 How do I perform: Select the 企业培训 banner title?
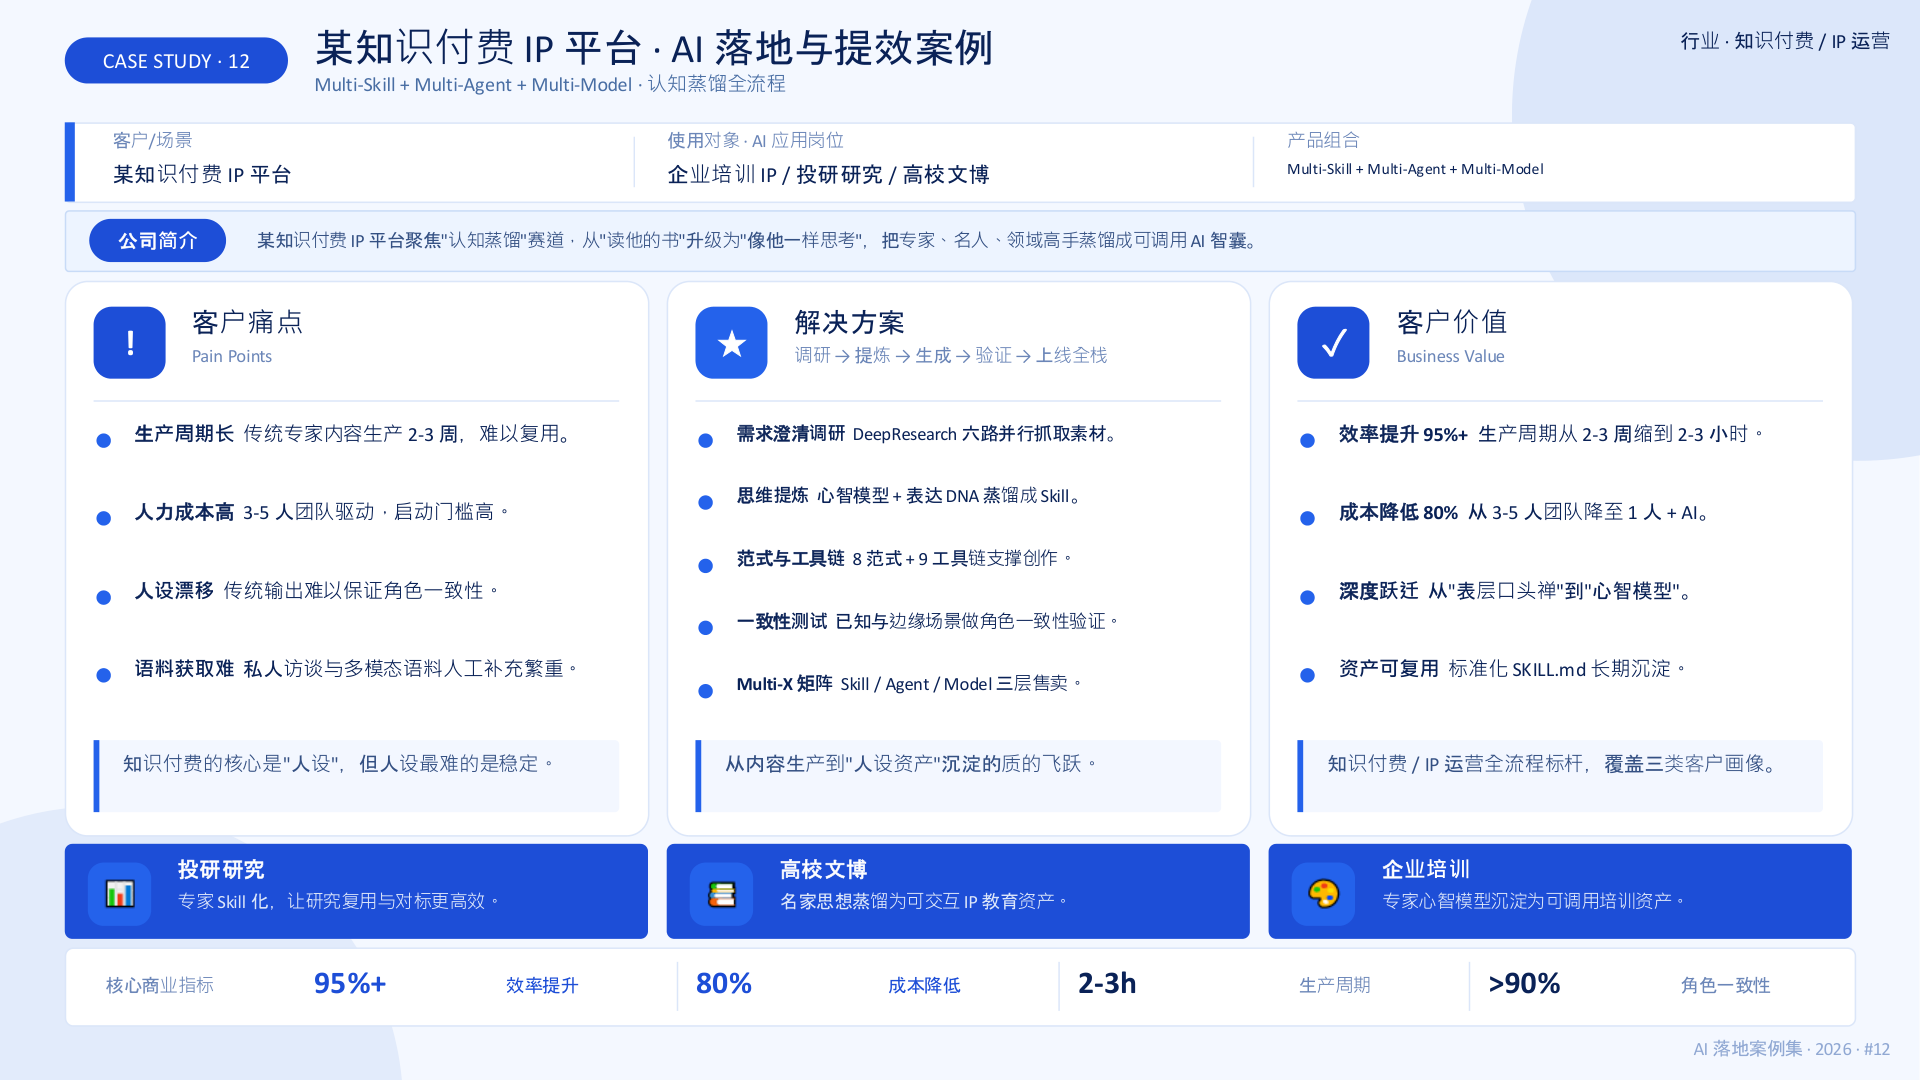point(1426,870)
